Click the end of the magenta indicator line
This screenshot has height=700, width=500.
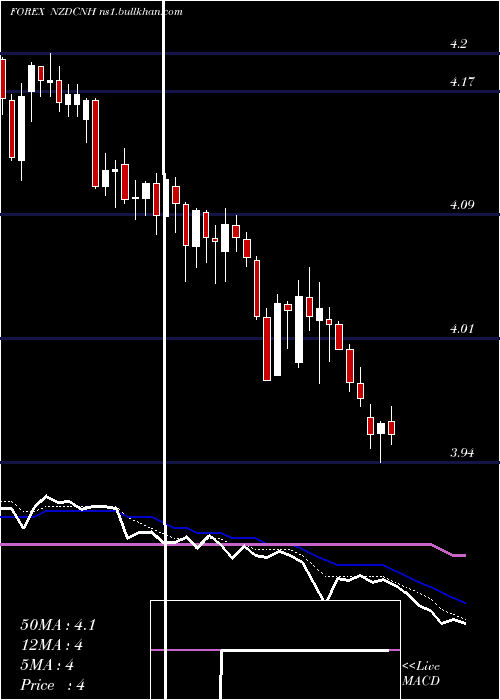(x=464, y=555)
